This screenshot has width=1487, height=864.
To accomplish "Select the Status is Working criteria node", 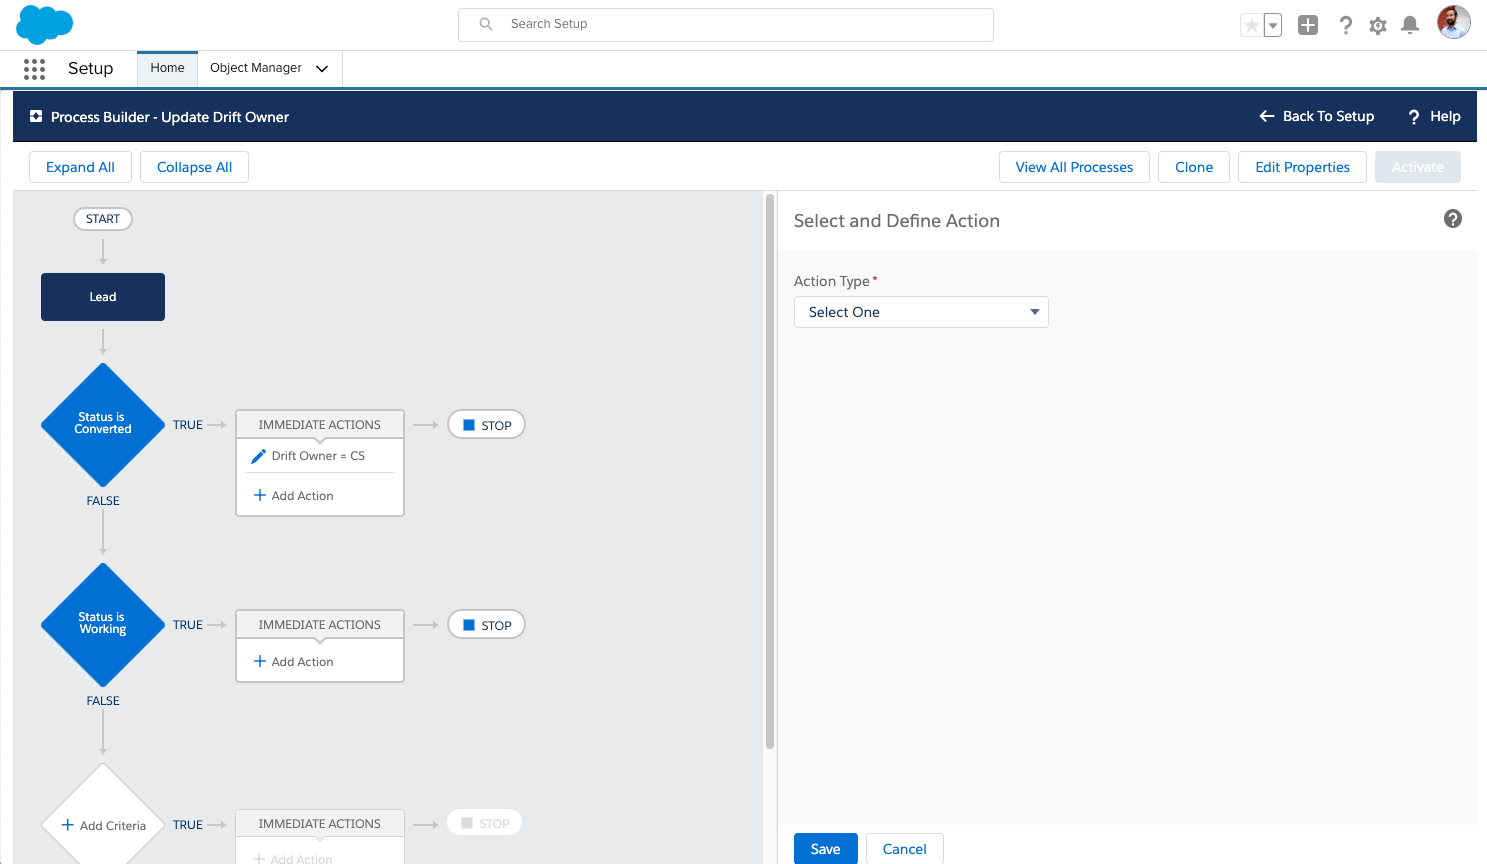I will click(103, 624).
